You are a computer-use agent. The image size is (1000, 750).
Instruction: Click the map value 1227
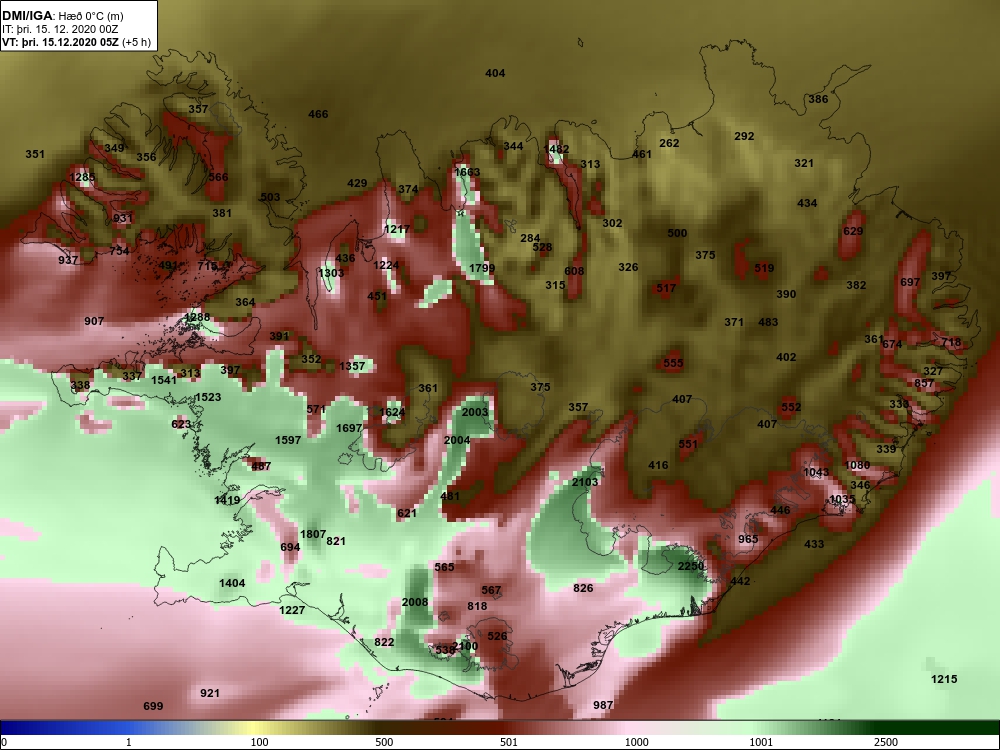tap(292, 610)
